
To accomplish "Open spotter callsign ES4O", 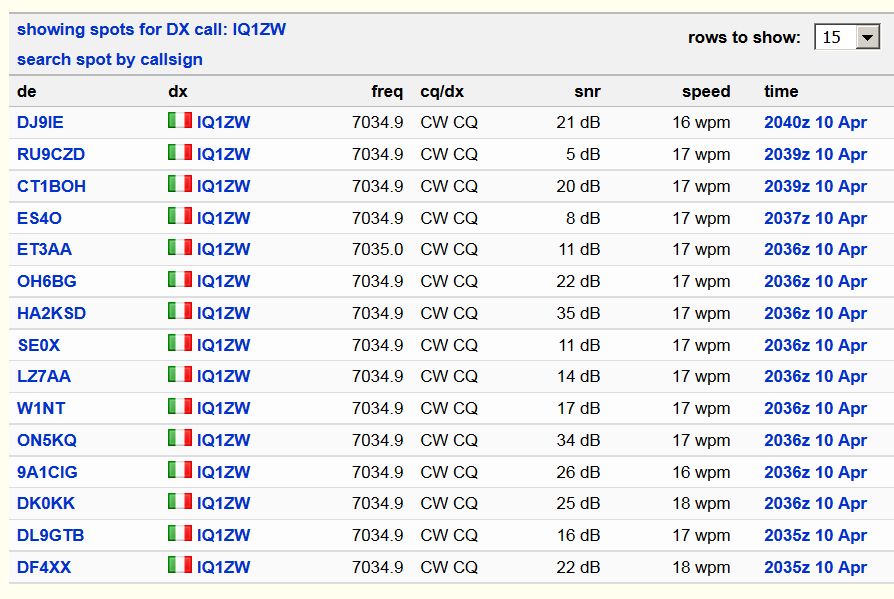I will point(39,218).
